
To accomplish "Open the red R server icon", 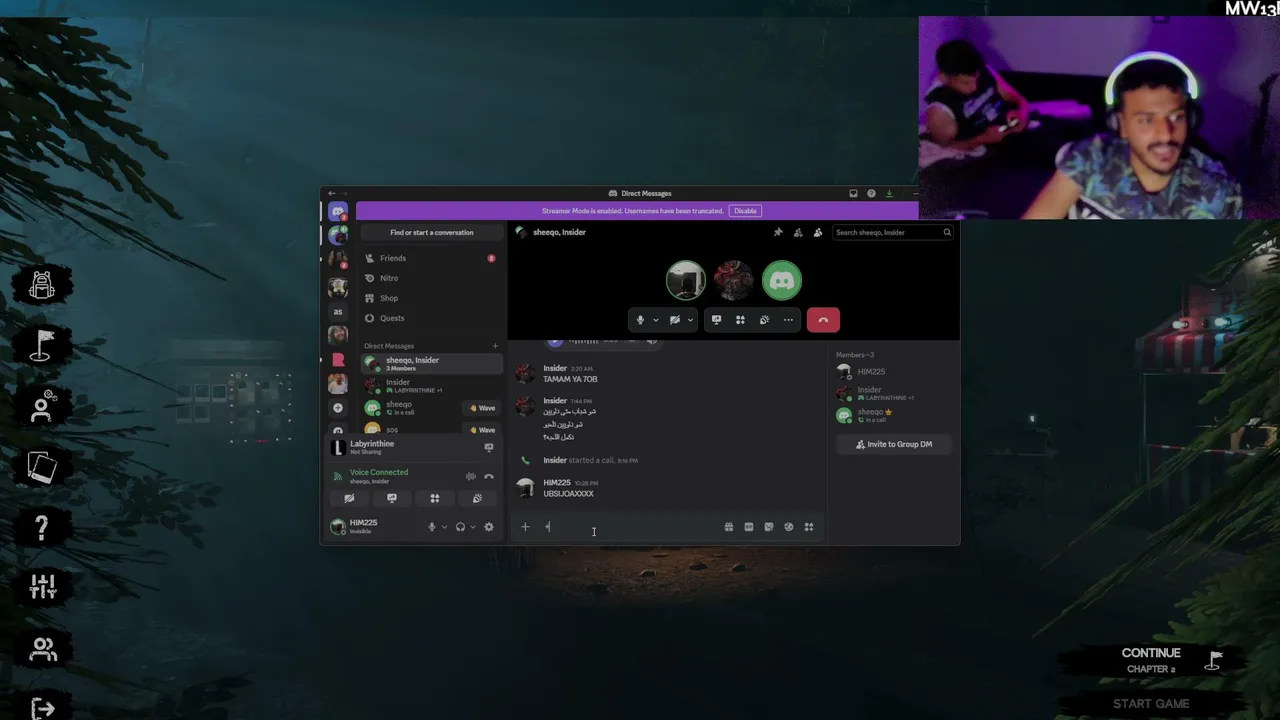I will (x=338, y=359).
